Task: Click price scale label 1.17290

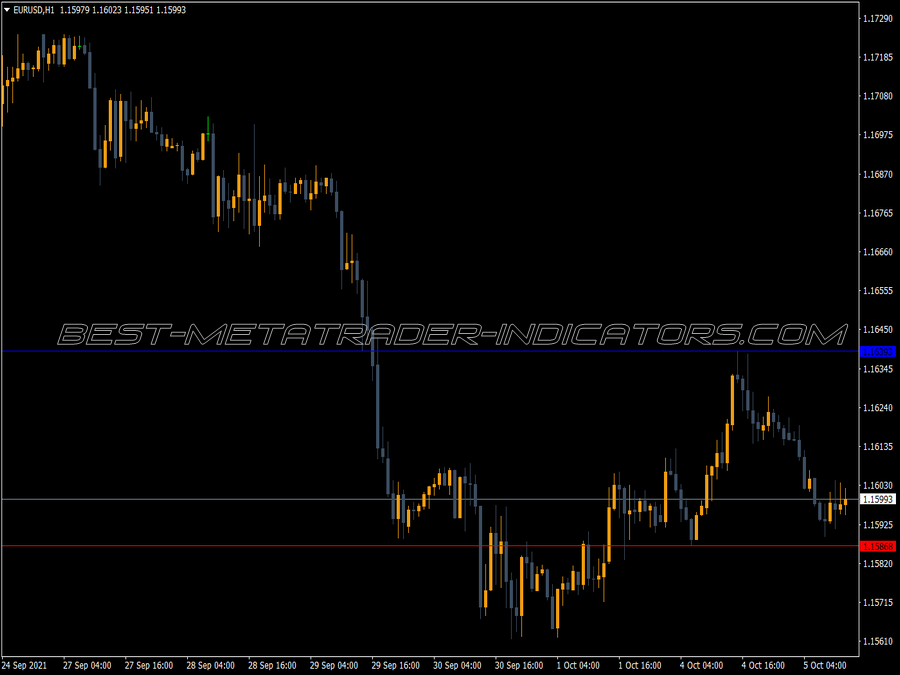Action: [x=878, y=18]
